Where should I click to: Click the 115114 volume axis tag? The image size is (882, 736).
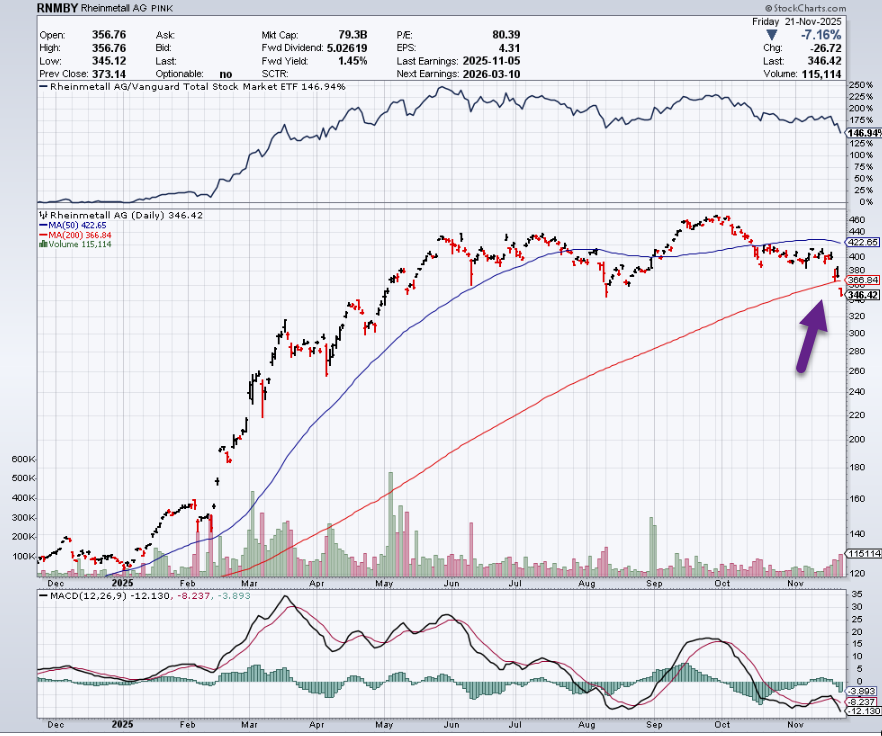tap(863, 554)
